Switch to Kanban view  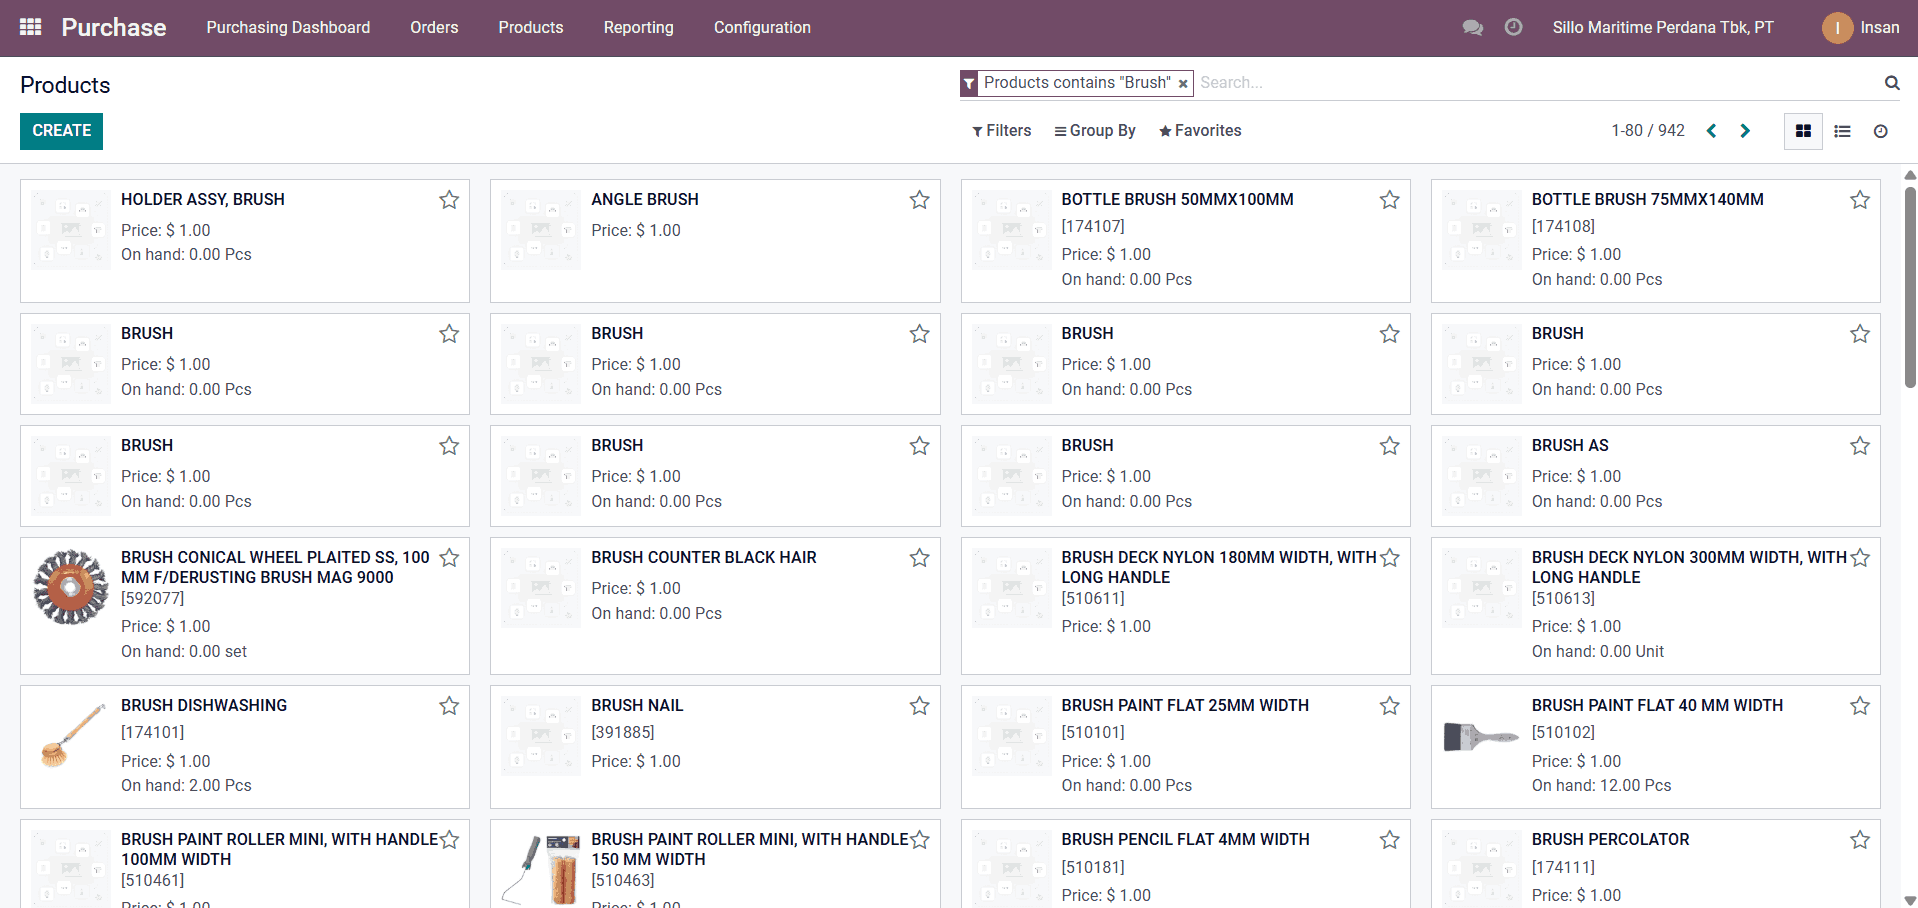tap(1803, 131)
